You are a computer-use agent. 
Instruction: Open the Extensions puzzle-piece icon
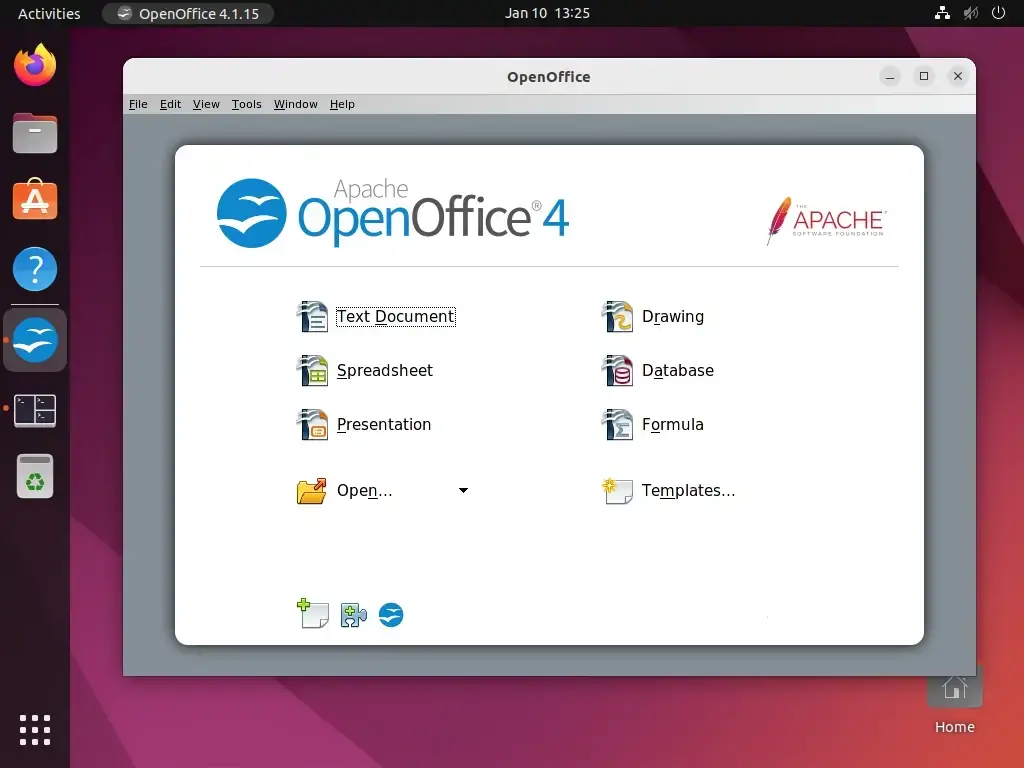pyautogui.click(x=352, y=614)
